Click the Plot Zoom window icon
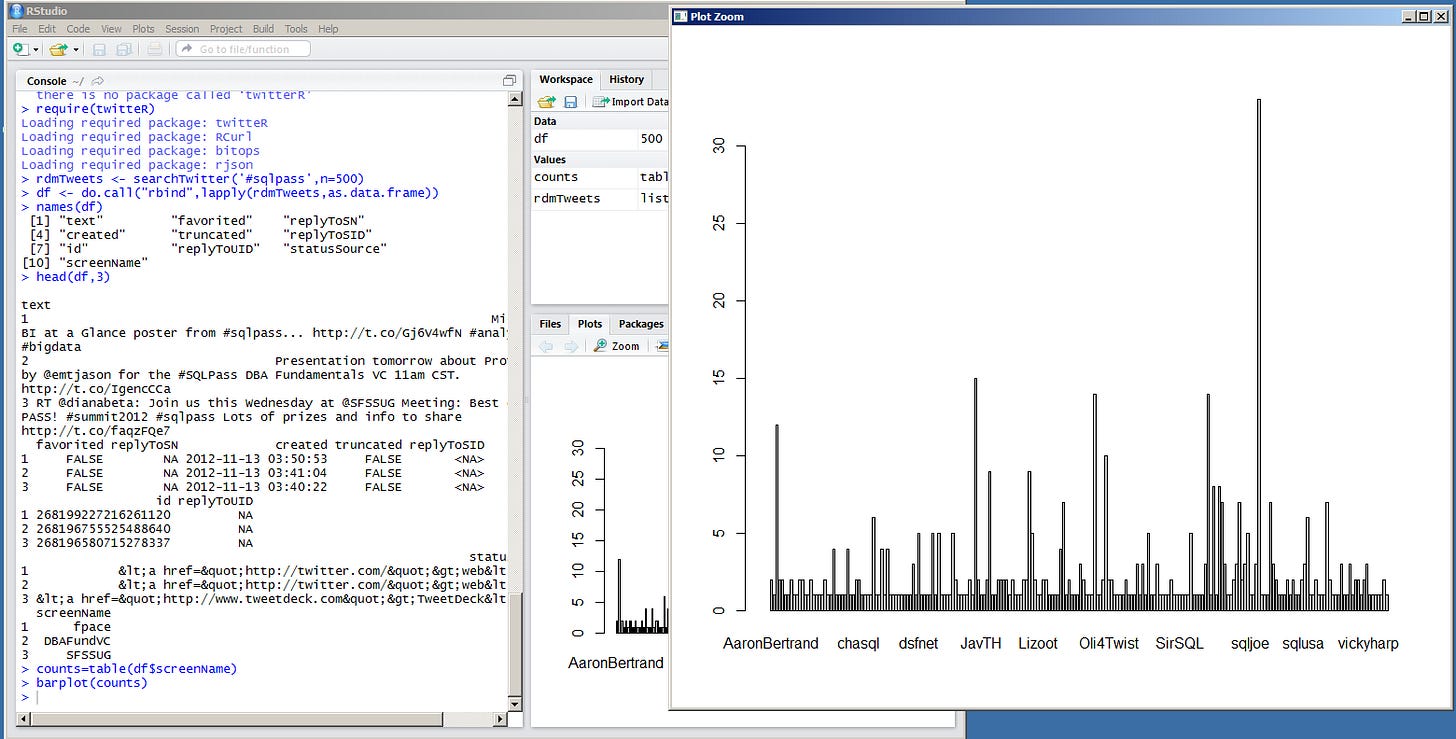The height and width of the screenshot is (739, 1456). coord(681,16)
